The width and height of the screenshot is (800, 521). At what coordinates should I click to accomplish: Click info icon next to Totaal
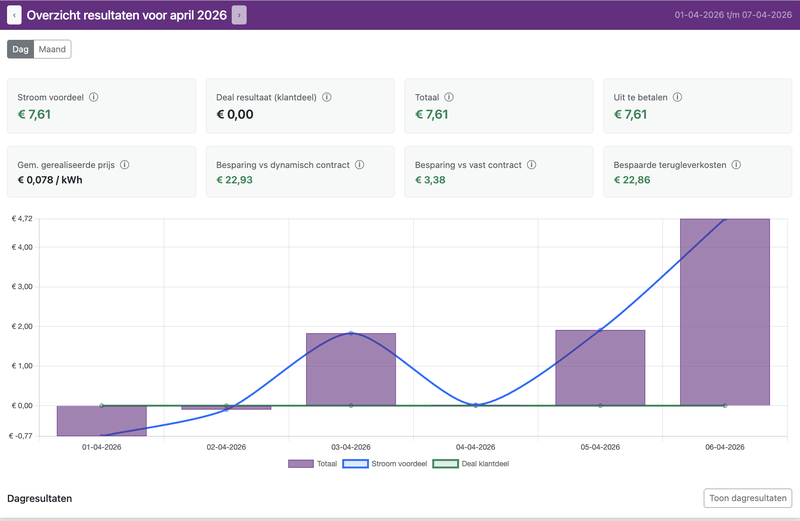click(449, 97)
